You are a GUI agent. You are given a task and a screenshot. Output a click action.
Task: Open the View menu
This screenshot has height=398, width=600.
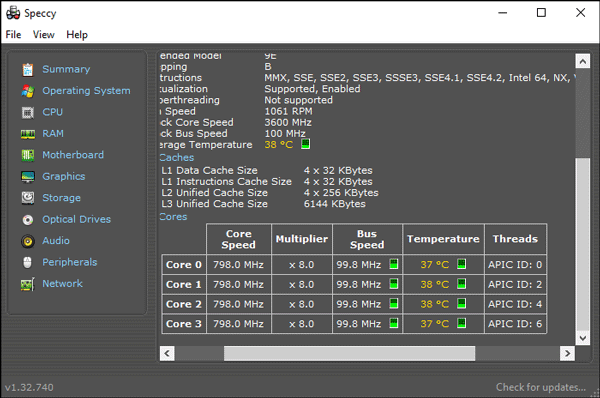coord(44,35)
